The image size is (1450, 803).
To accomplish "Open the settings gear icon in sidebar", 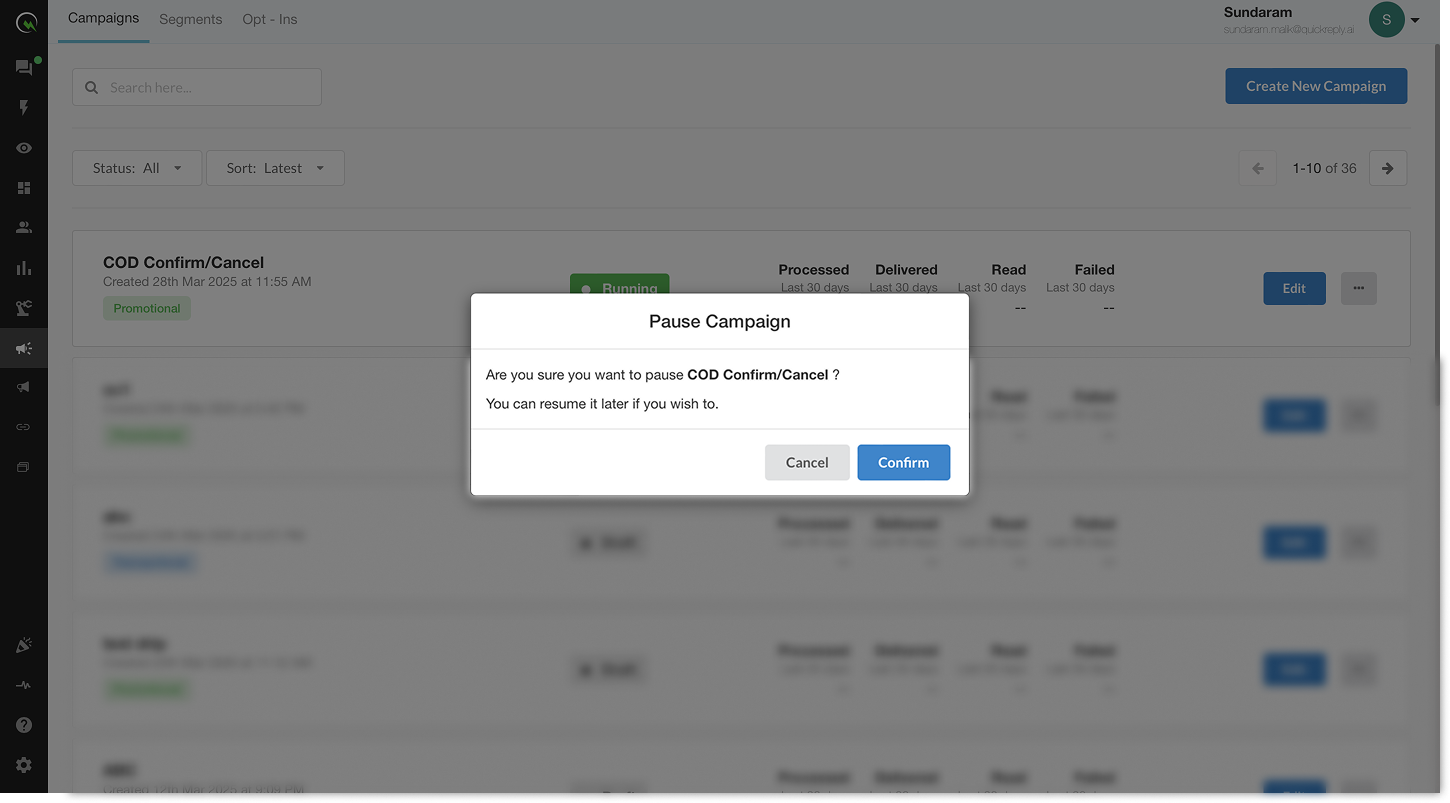I will pyautogui.click(x=24, y=765).
